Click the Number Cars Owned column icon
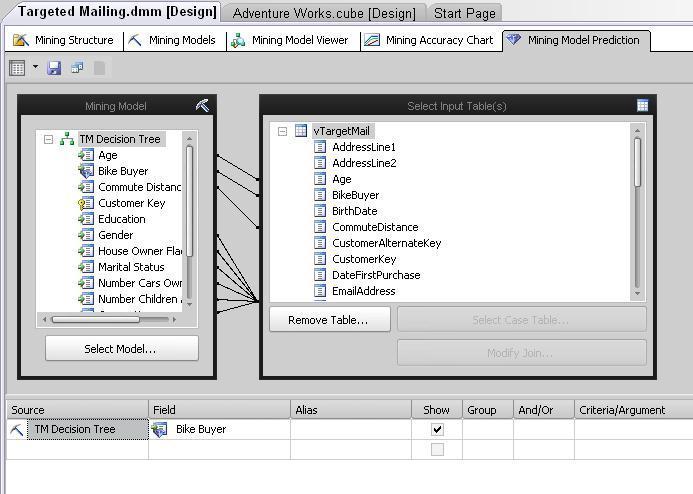 (86, 283)
